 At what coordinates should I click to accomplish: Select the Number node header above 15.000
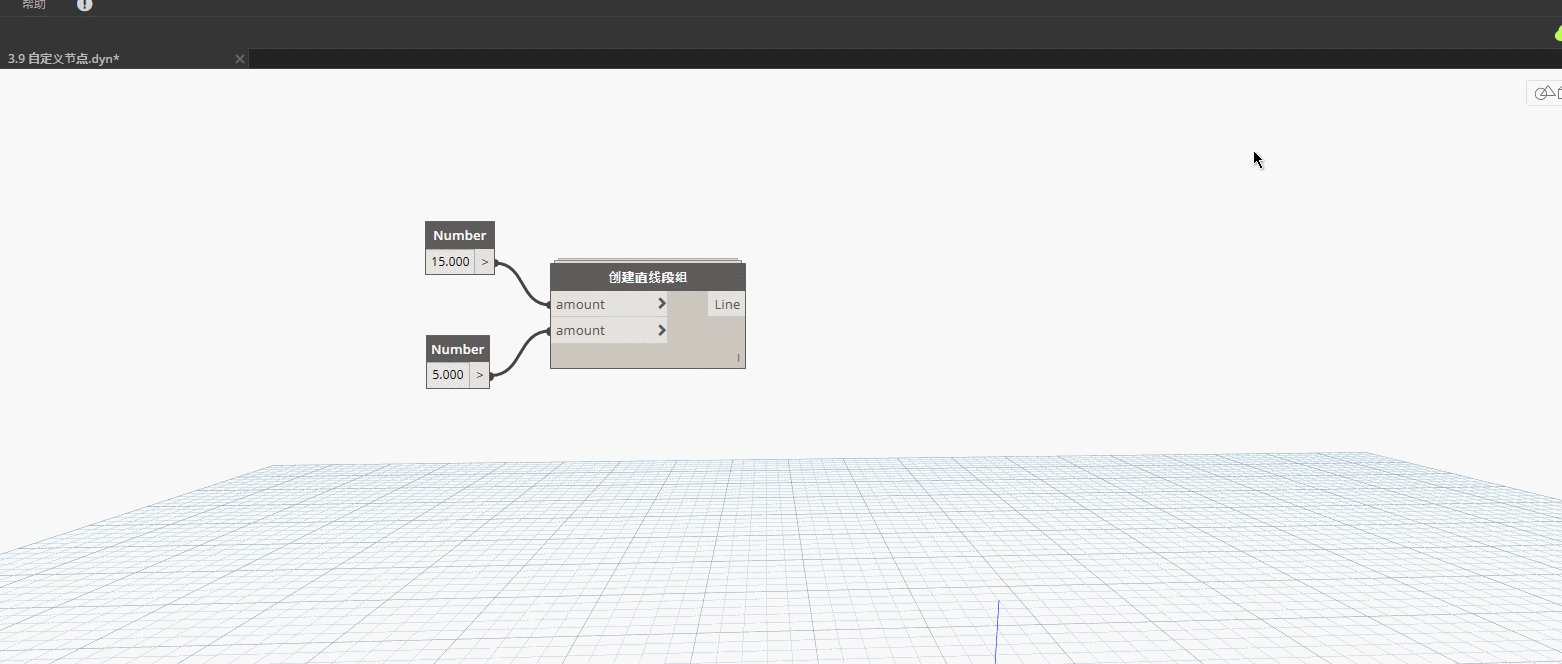tap(460, 236)
